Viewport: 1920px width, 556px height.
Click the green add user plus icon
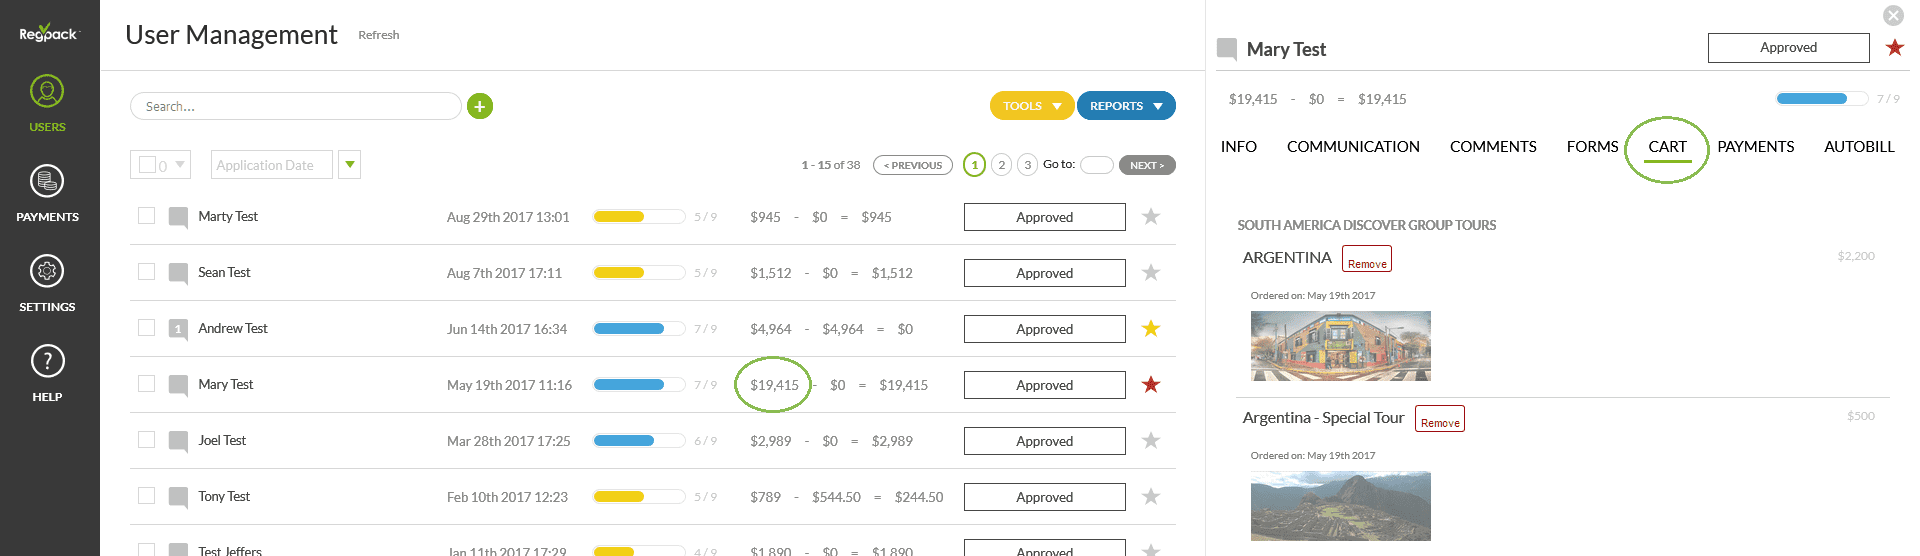click(480, 106)
